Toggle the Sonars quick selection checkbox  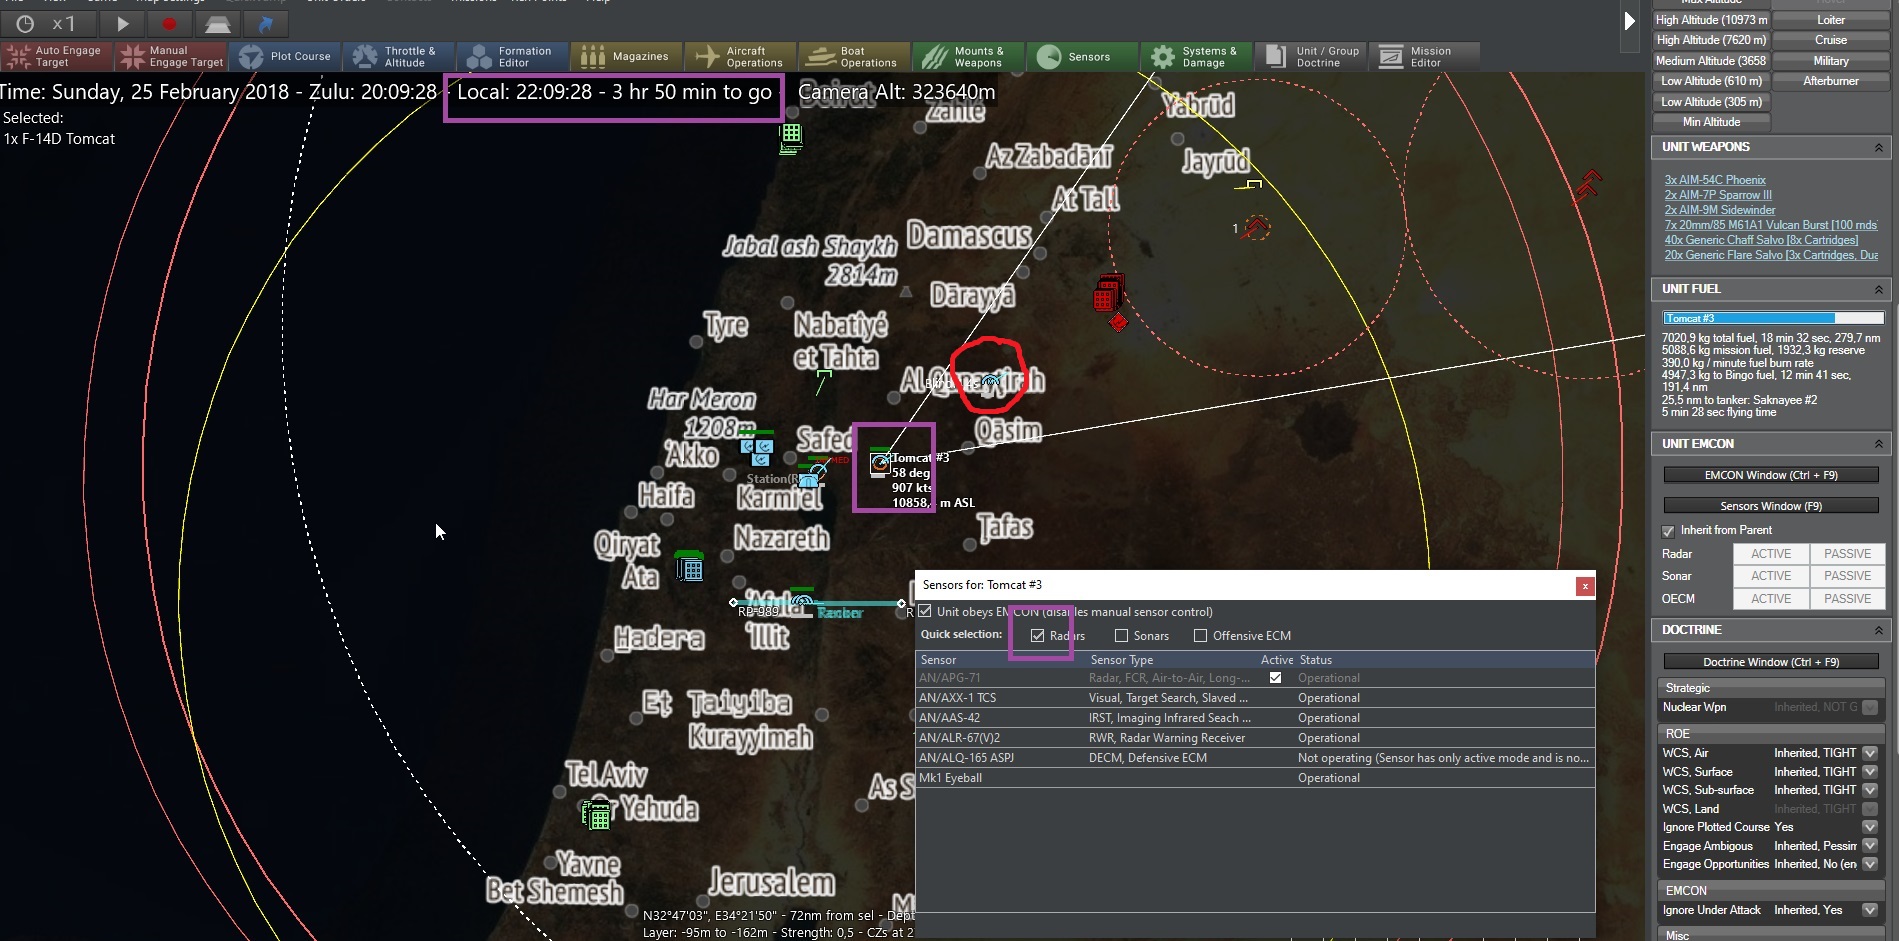(x=1121, y=635)
